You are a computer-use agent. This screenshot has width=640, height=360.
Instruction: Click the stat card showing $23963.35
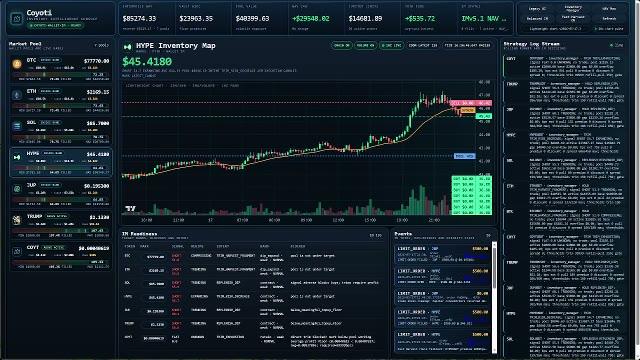coord(204,18)
